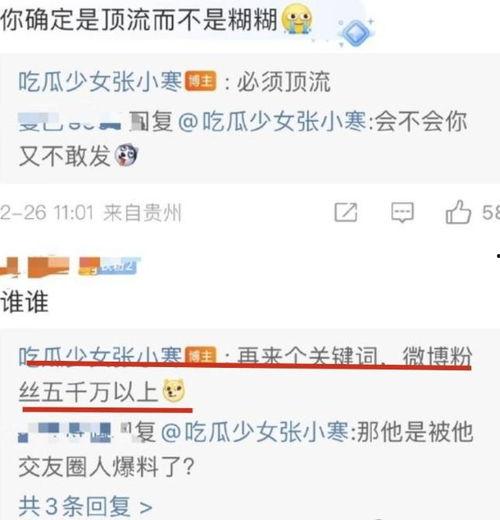Click the husky emoji after 又不敢发
Viewport: 500px width, 520px height.
pos(126,155)
